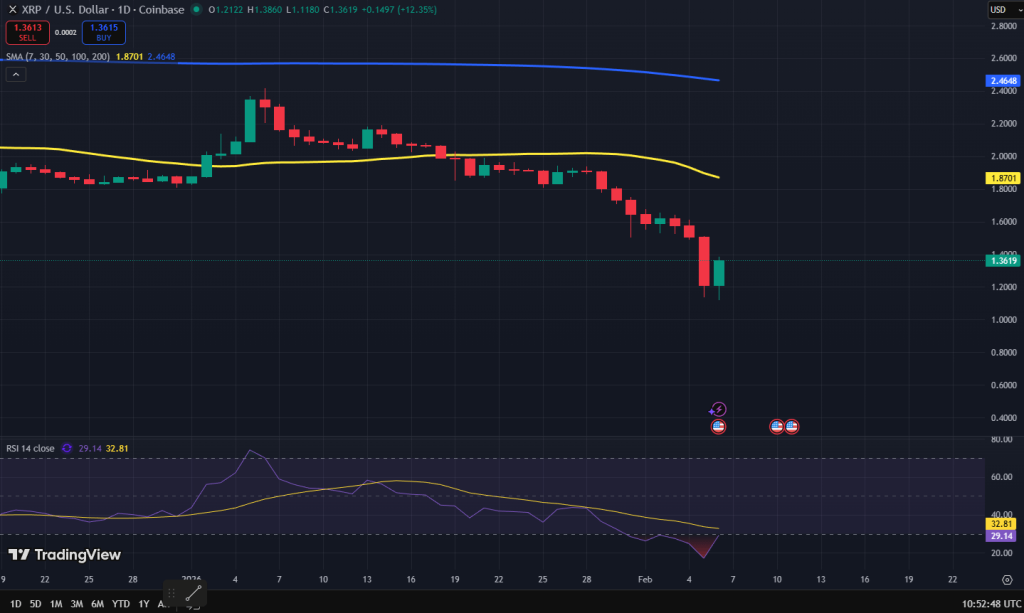Select the 1Y time range
Screen dimensions: 1024x613
pyautogui.click(x=144, y=604)
